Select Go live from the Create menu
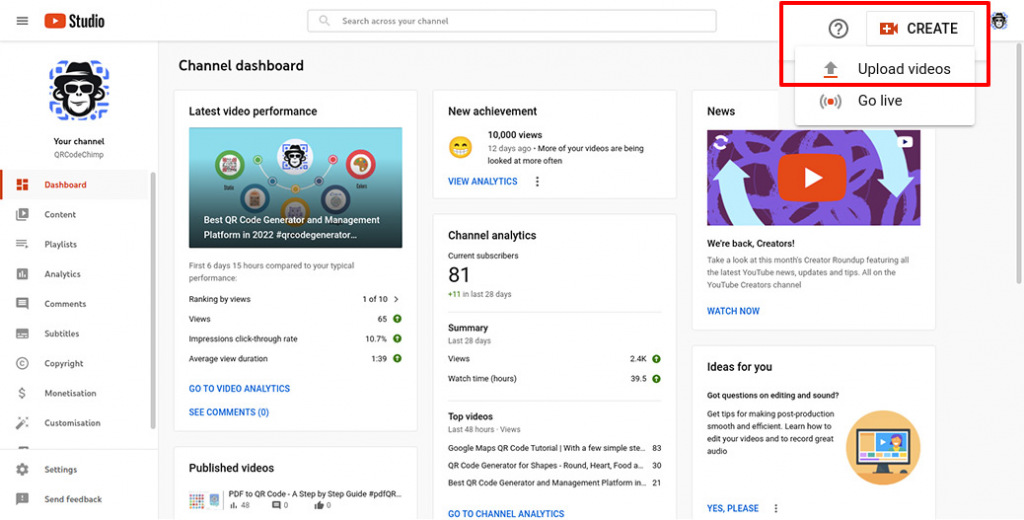 (x=885, y=101)
